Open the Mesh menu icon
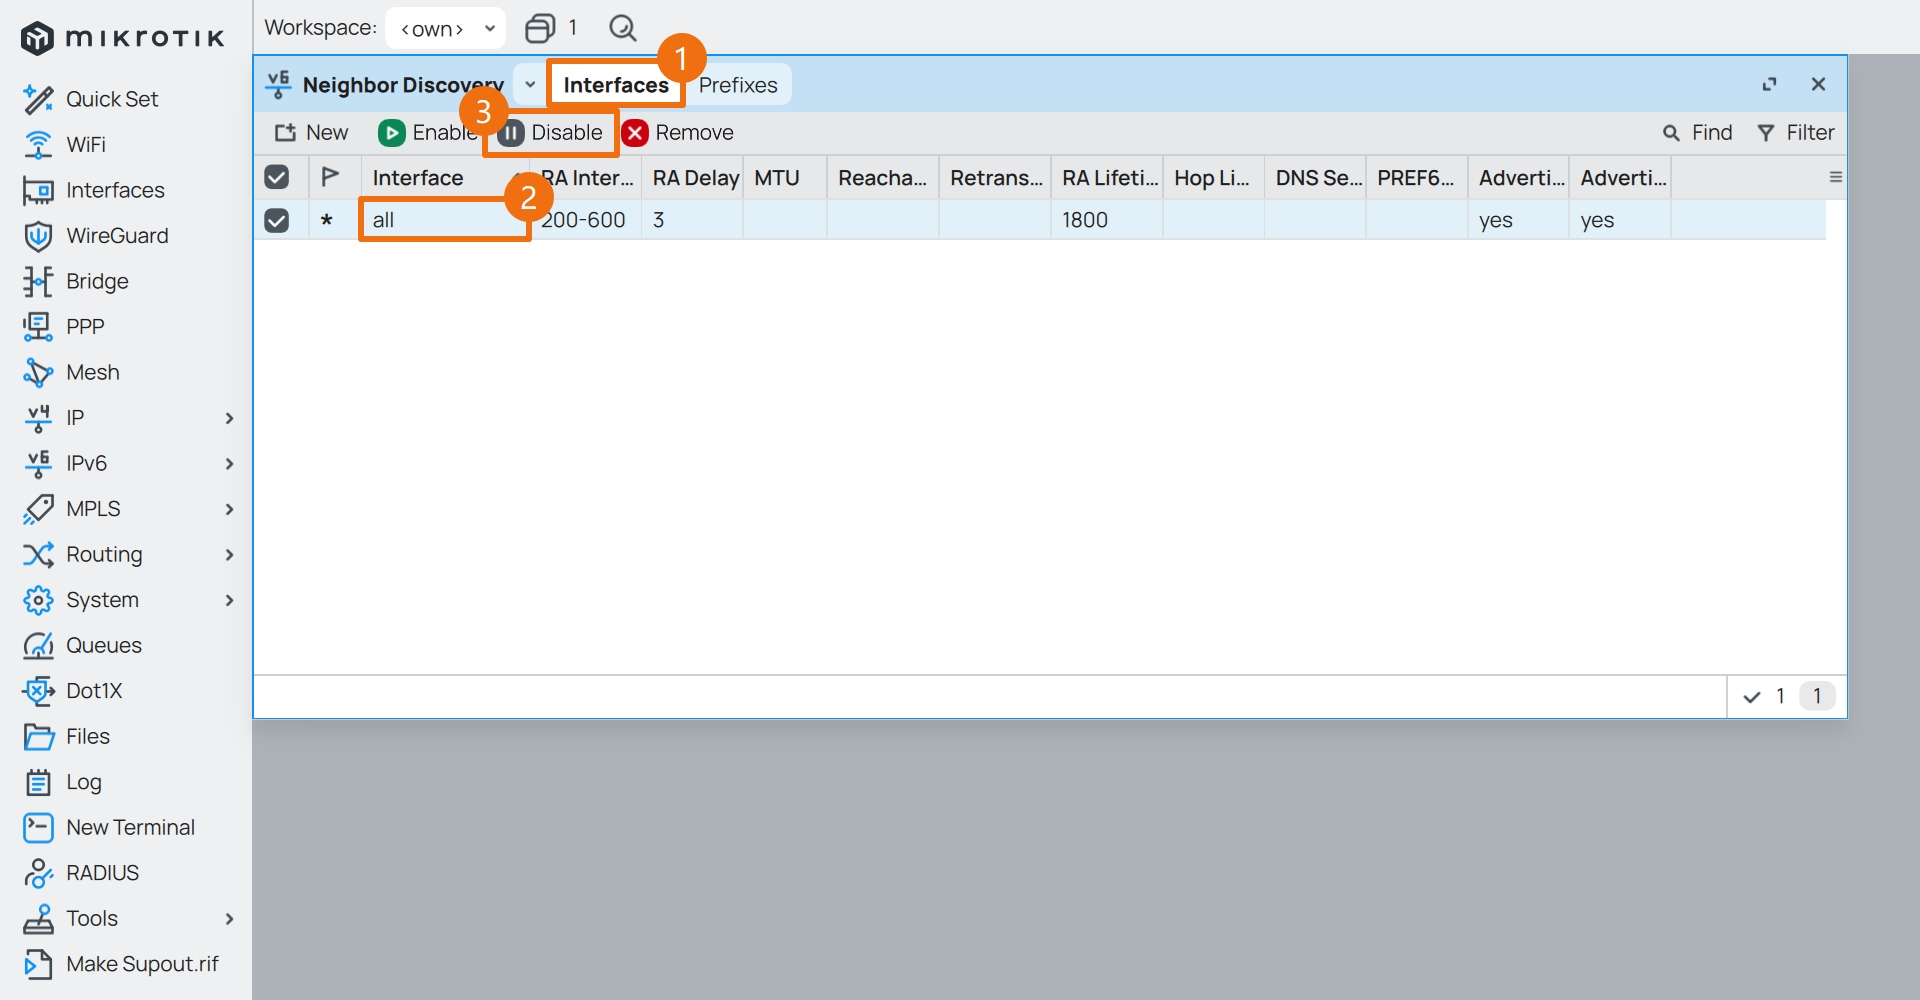 38,372
